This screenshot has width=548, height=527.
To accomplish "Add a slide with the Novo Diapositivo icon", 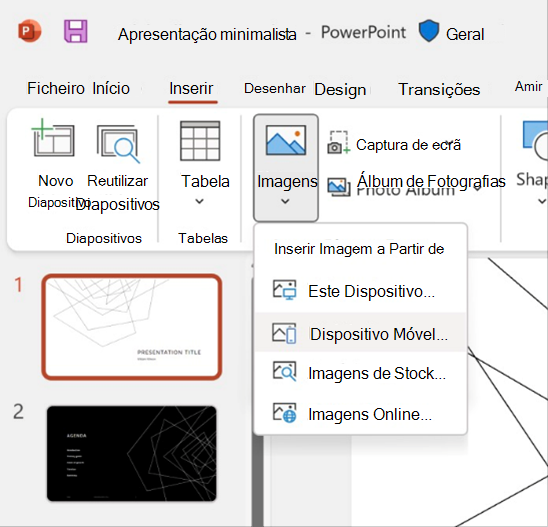I will 53,137.
